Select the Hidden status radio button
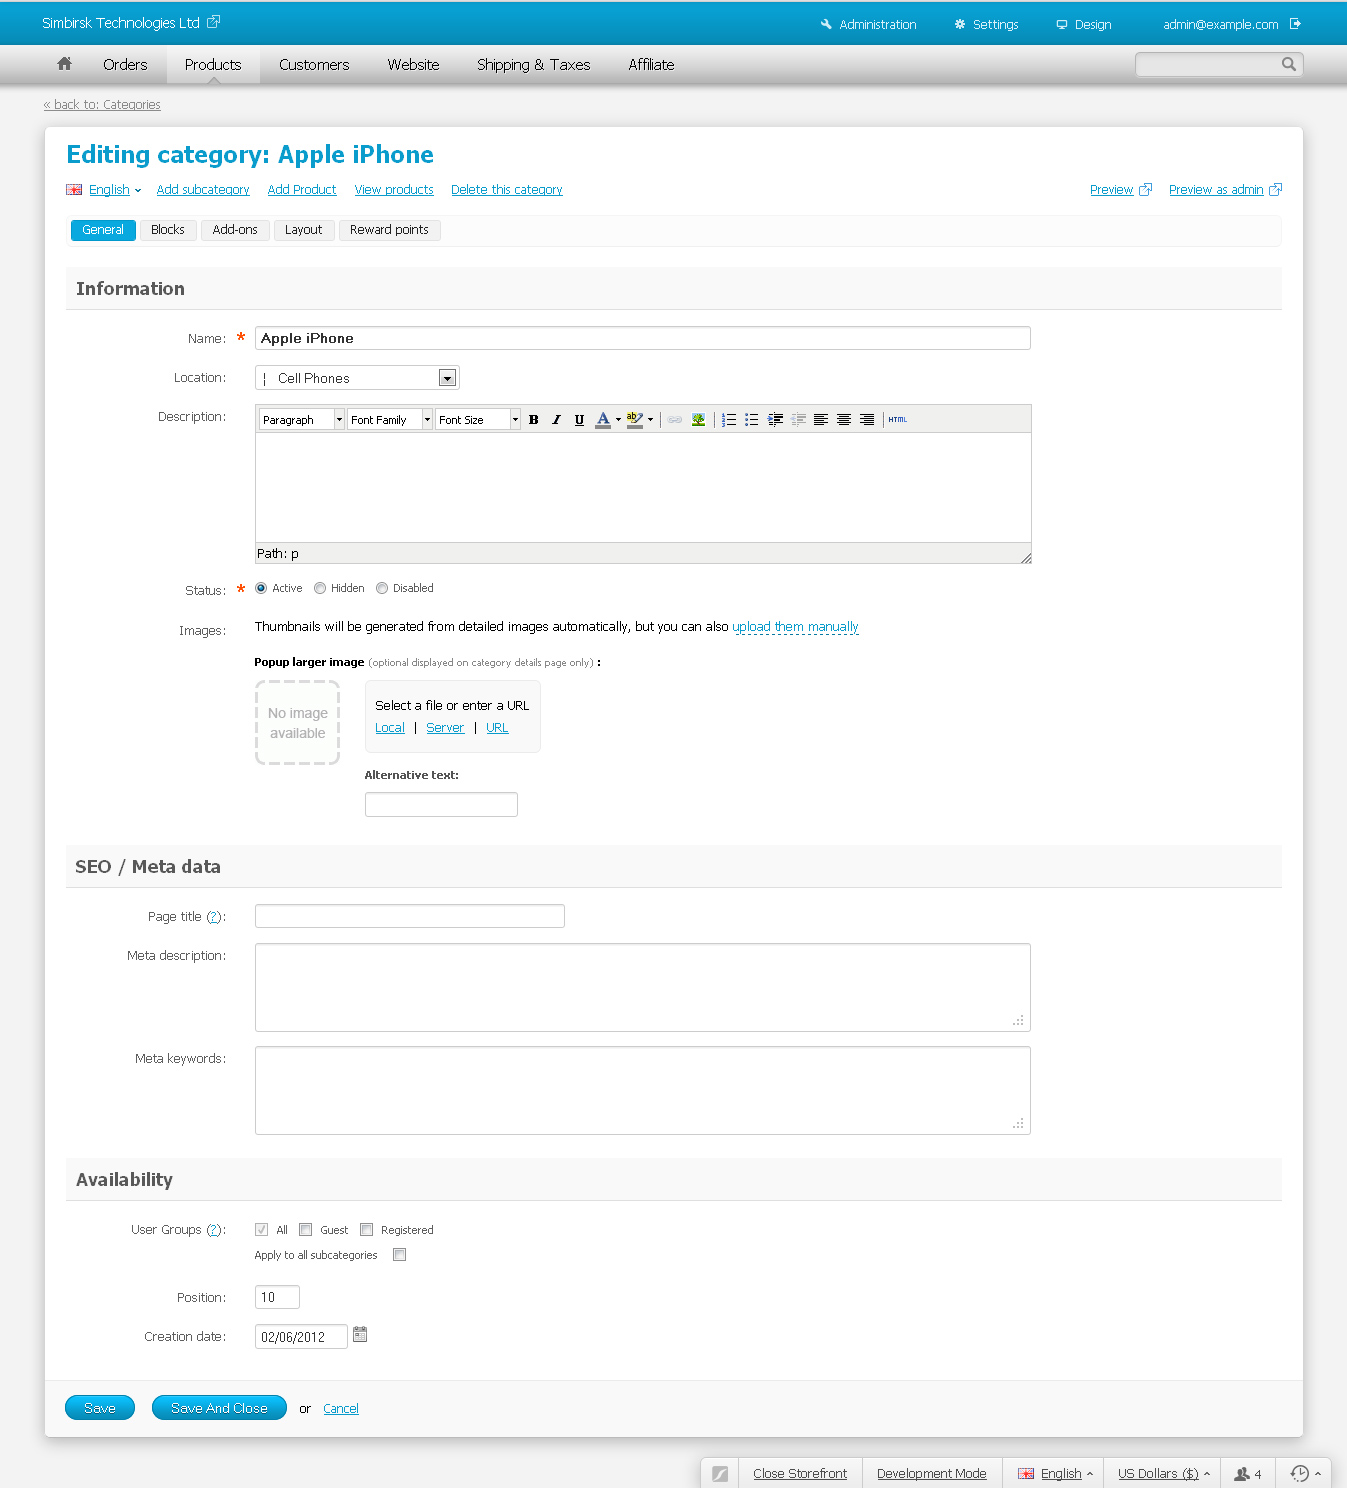 point(320,588)
